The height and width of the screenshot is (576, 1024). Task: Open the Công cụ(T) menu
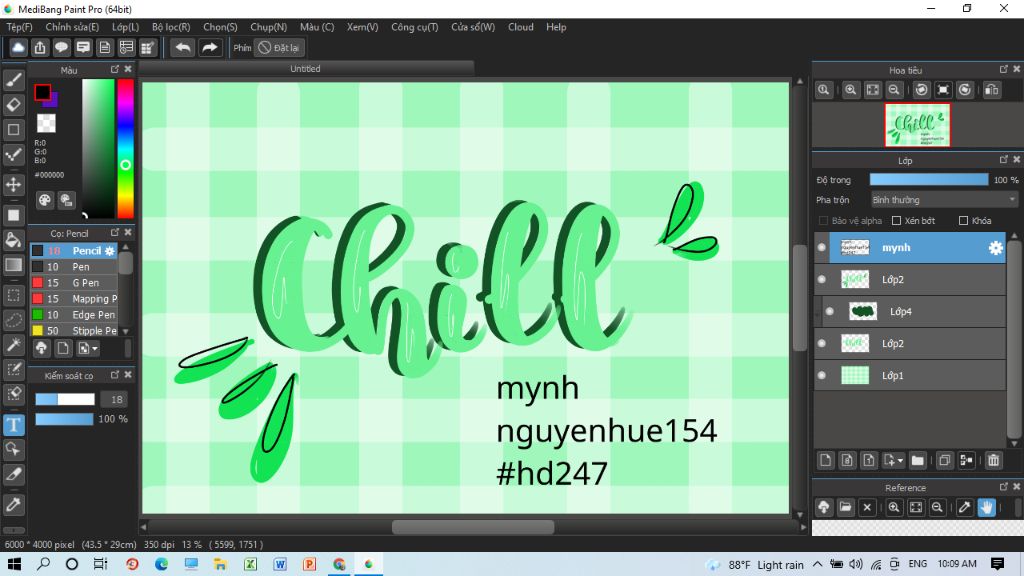[x=413, y=27]
